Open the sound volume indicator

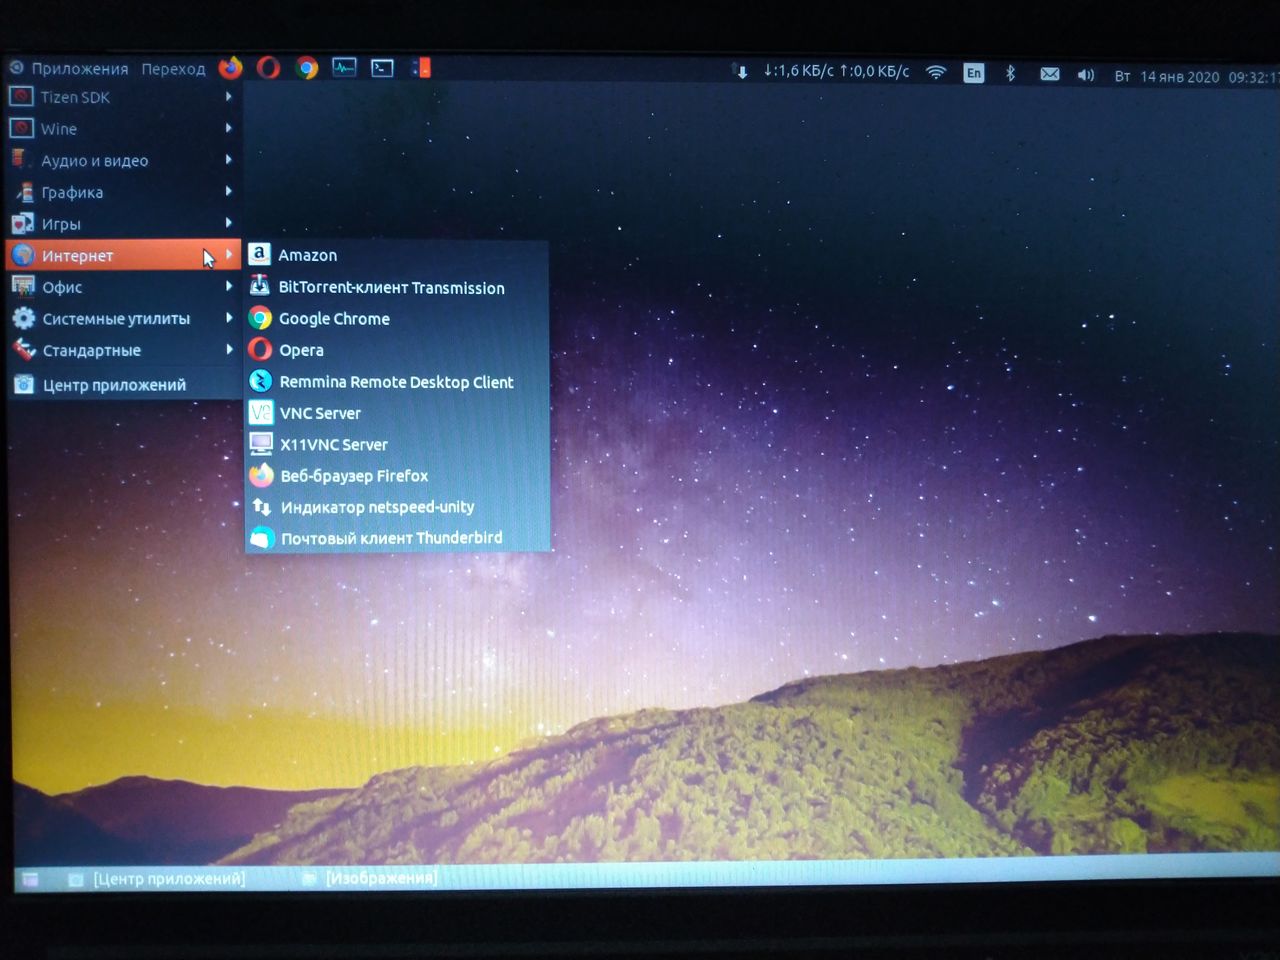pyautogui.click(x=1086, y=75)
